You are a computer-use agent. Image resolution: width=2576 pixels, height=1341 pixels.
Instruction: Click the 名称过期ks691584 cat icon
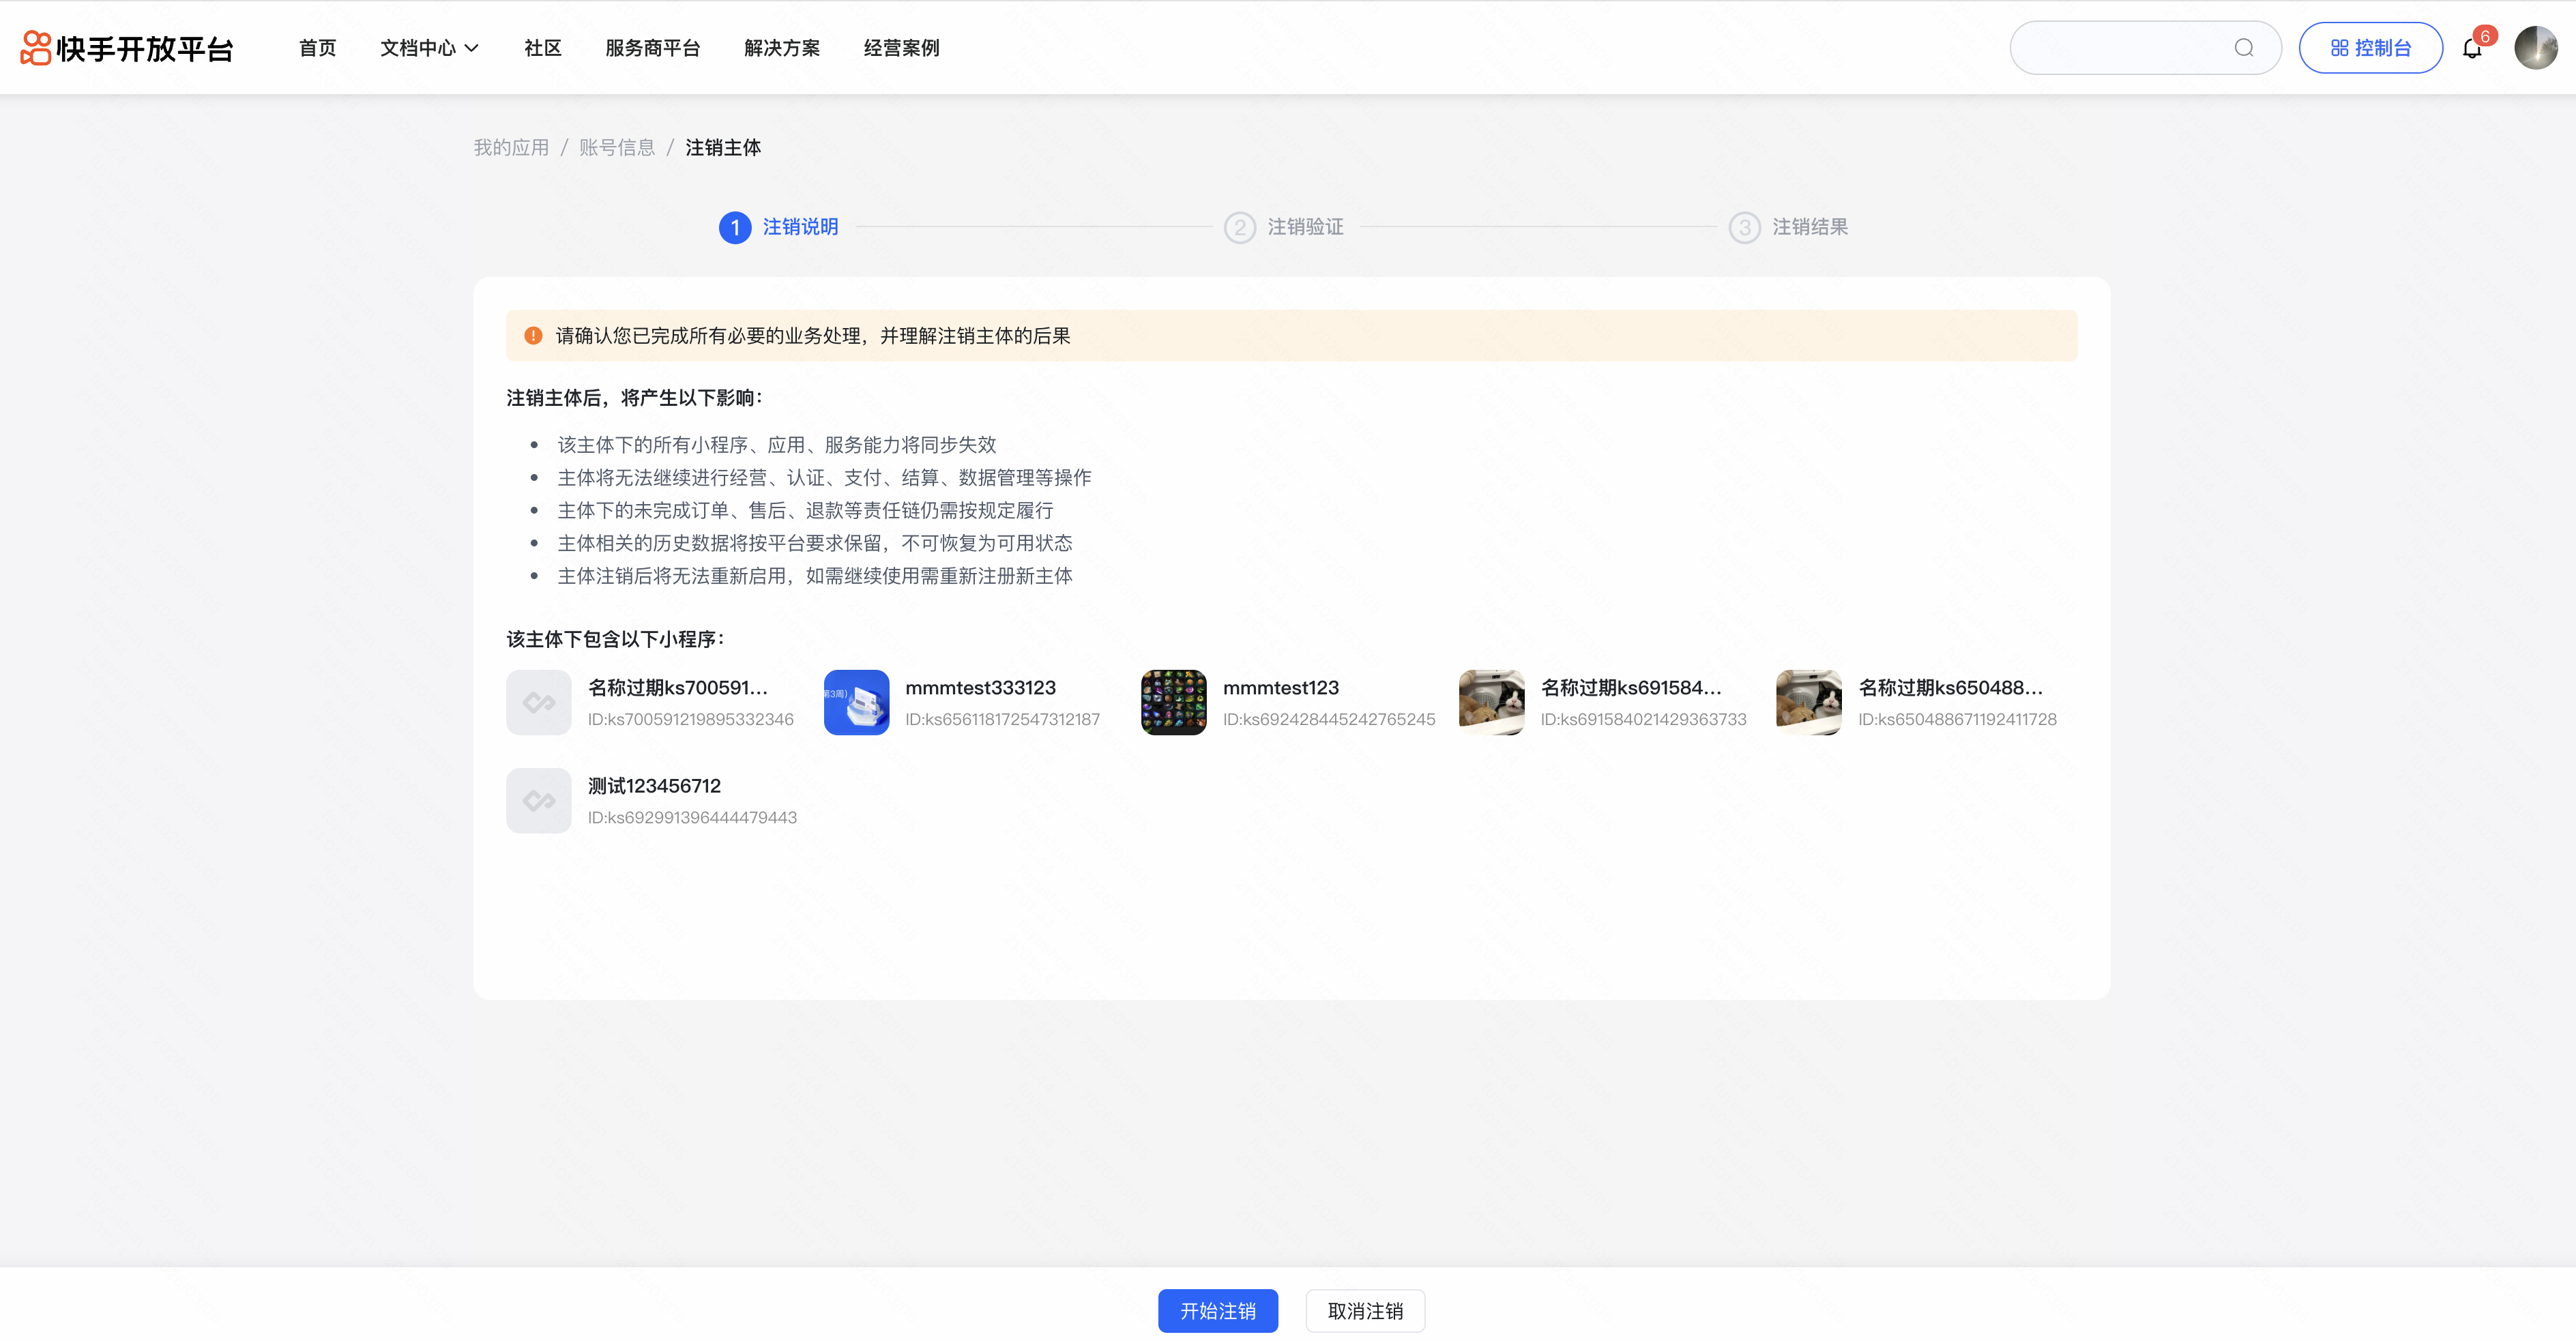click(x=1491, y=702)
